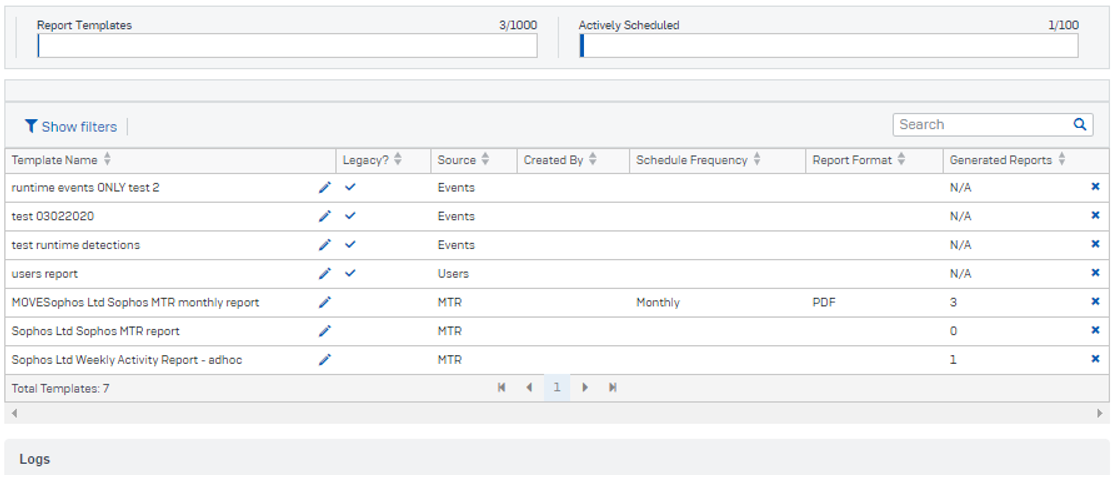
Task: Select page 1 in pagination
Action: click(557, 388)
